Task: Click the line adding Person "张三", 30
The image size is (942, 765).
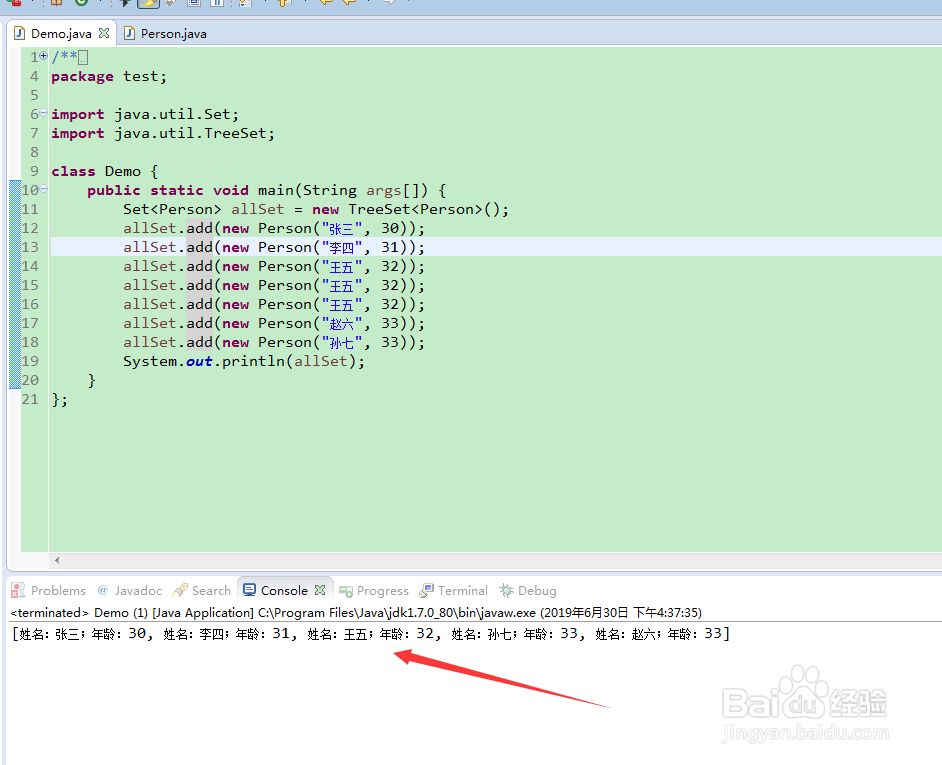Action: pos(274,228)
